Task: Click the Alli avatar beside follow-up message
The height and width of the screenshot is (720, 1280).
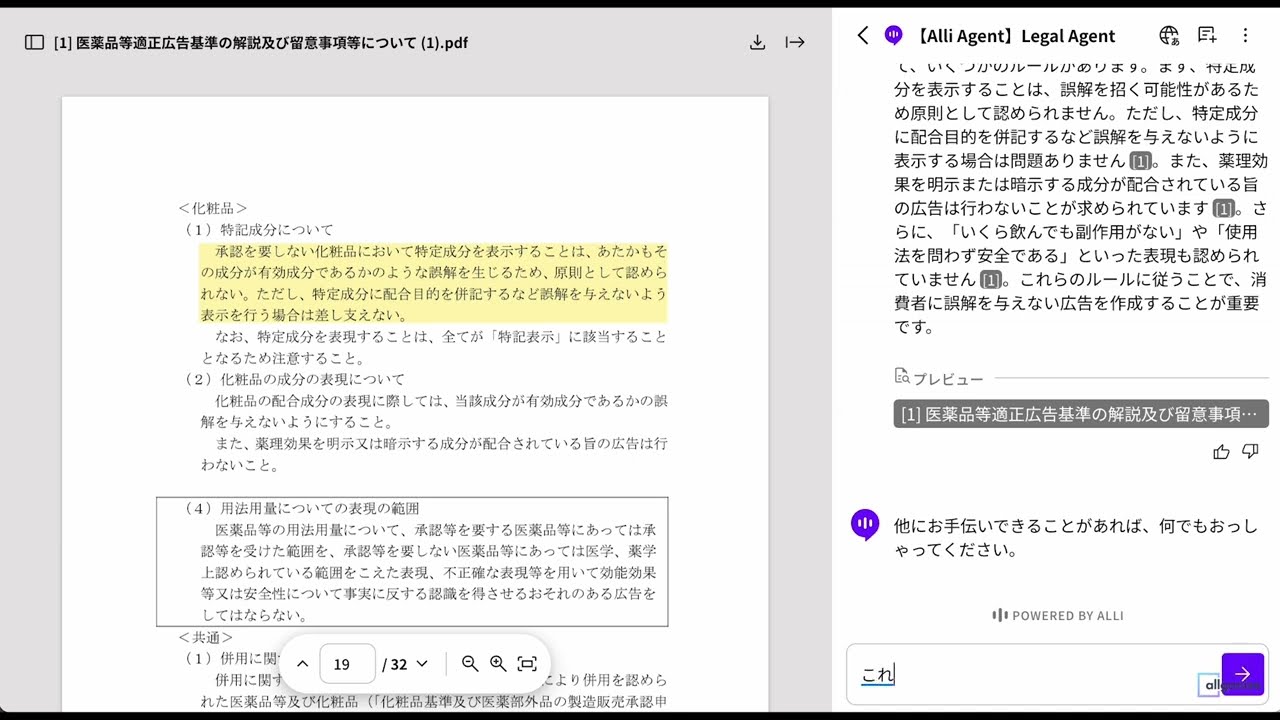Action: (x=865, y=524)
